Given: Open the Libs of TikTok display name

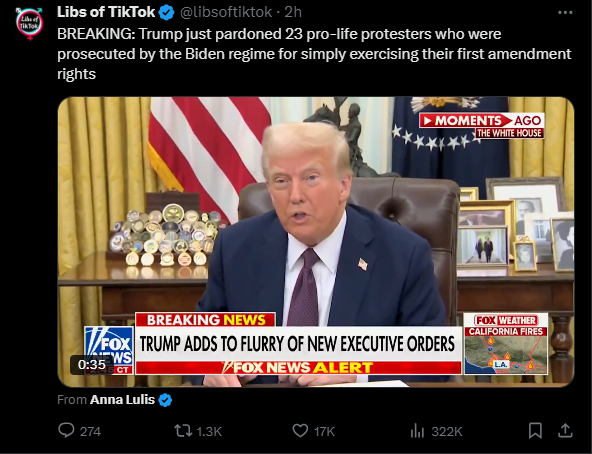Looking at the screenshot, I should click(x=106, y=12).
